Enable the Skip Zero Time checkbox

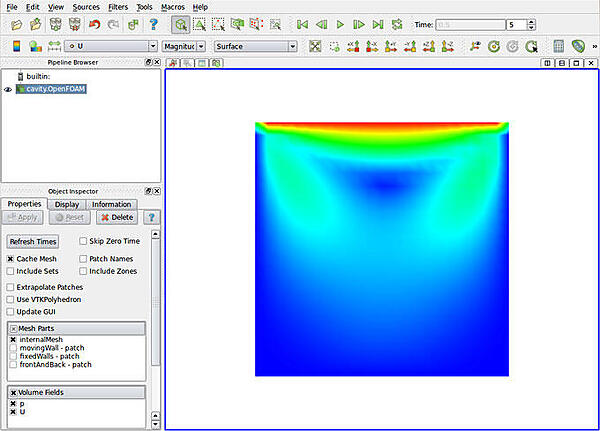83,241
